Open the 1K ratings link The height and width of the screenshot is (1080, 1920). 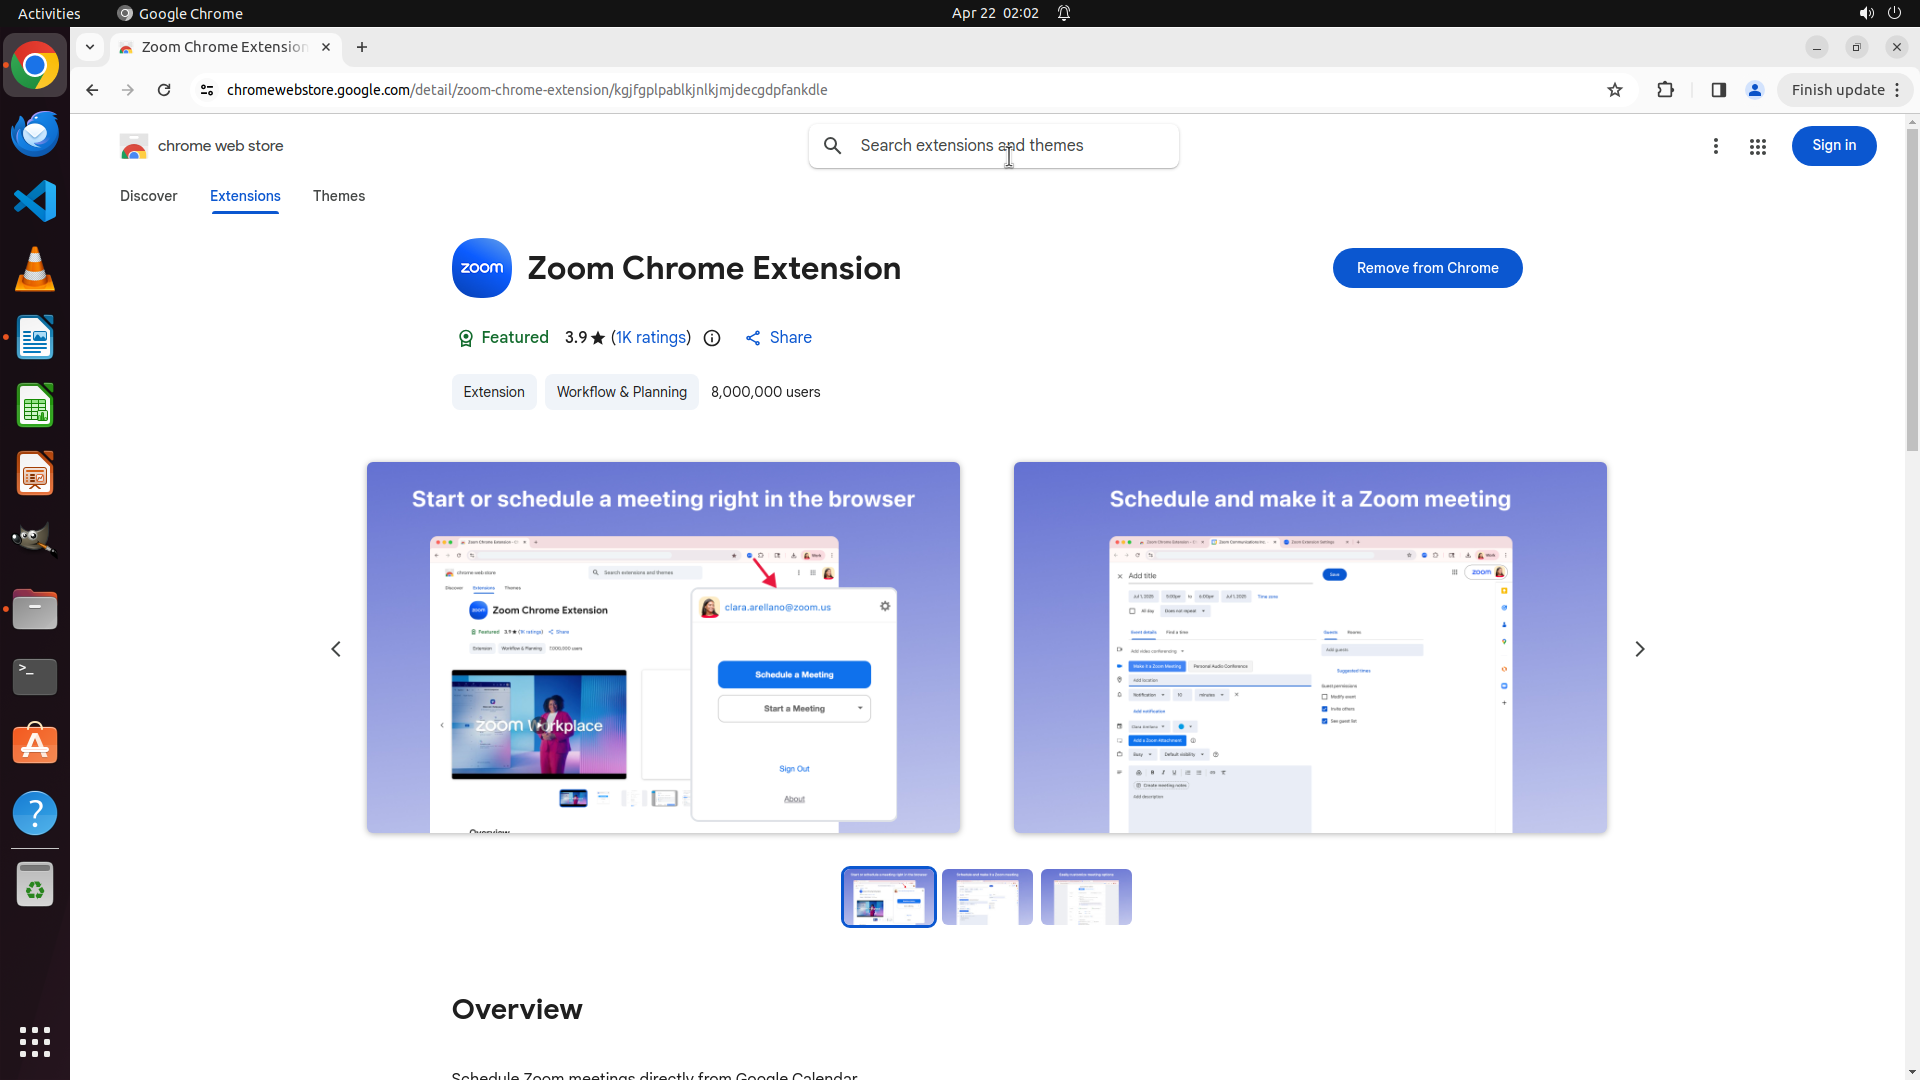click(x=651, y=338)
